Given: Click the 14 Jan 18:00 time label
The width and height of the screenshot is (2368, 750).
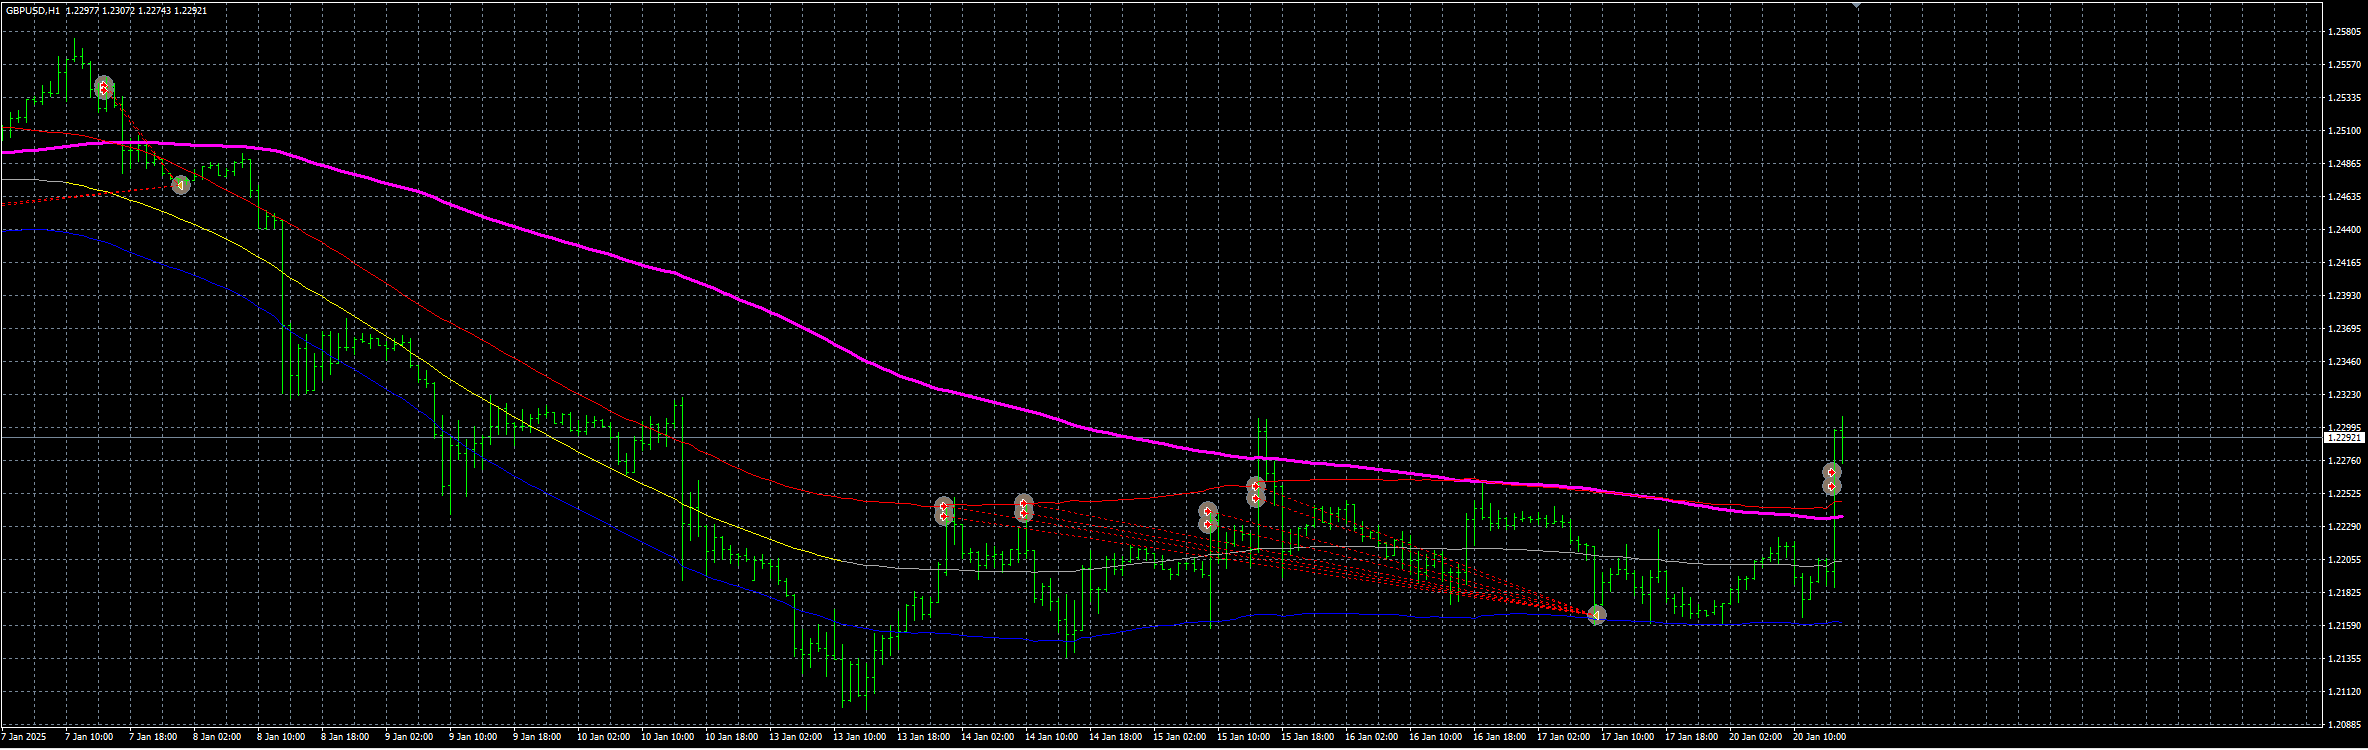Looking at the screenshot, I should 1116,737.
